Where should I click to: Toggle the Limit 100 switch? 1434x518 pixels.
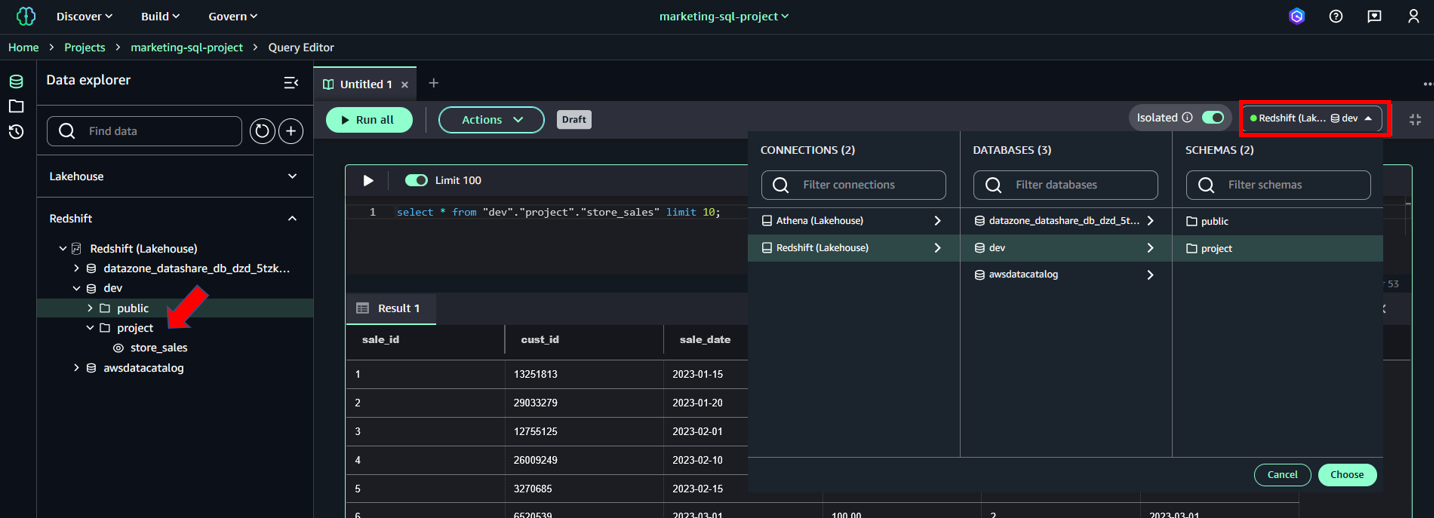click(x=416, y=180)
